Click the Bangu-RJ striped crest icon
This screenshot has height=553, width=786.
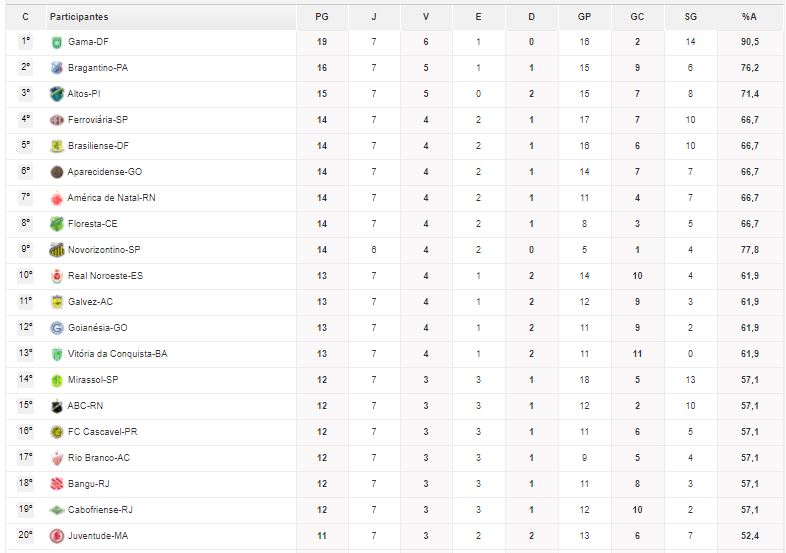57,484
